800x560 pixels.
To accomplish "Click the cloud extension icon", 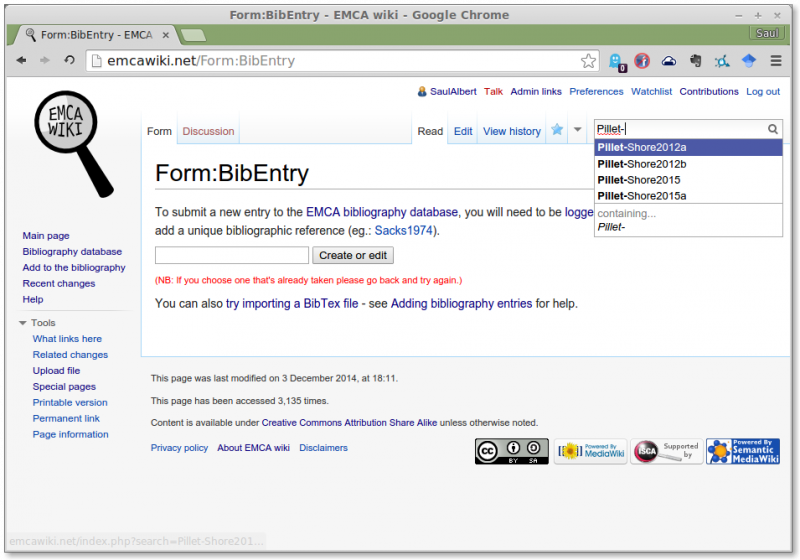I will click(669, 61).
